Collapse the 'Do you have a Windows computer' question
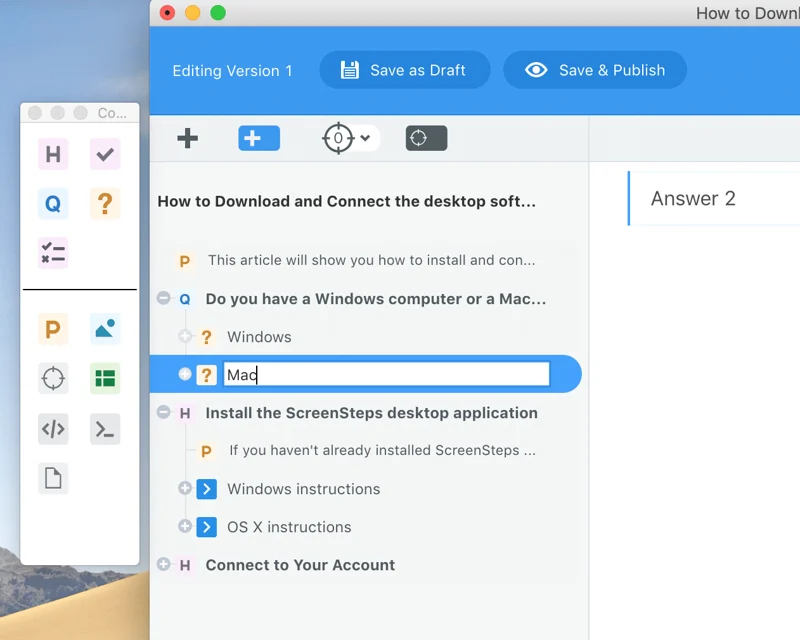The height and width of the screenshot is (640, 800). (163, 298)
